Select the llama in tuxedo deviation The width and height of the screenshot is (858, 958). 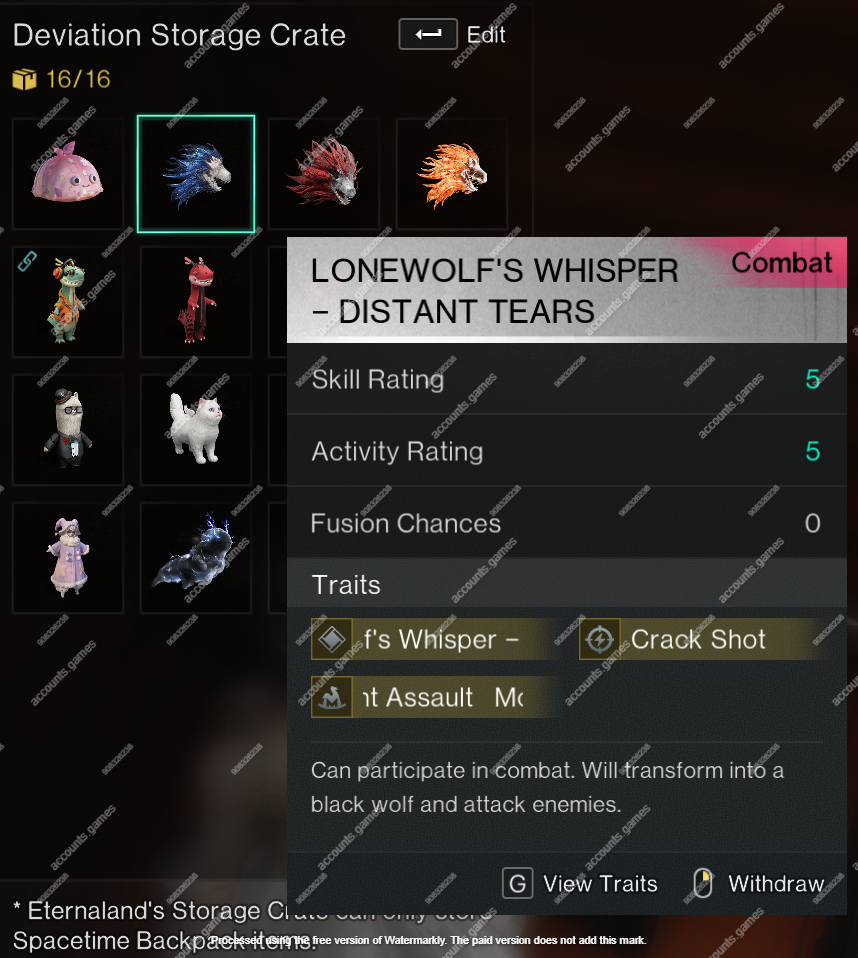tap(67, 430)
